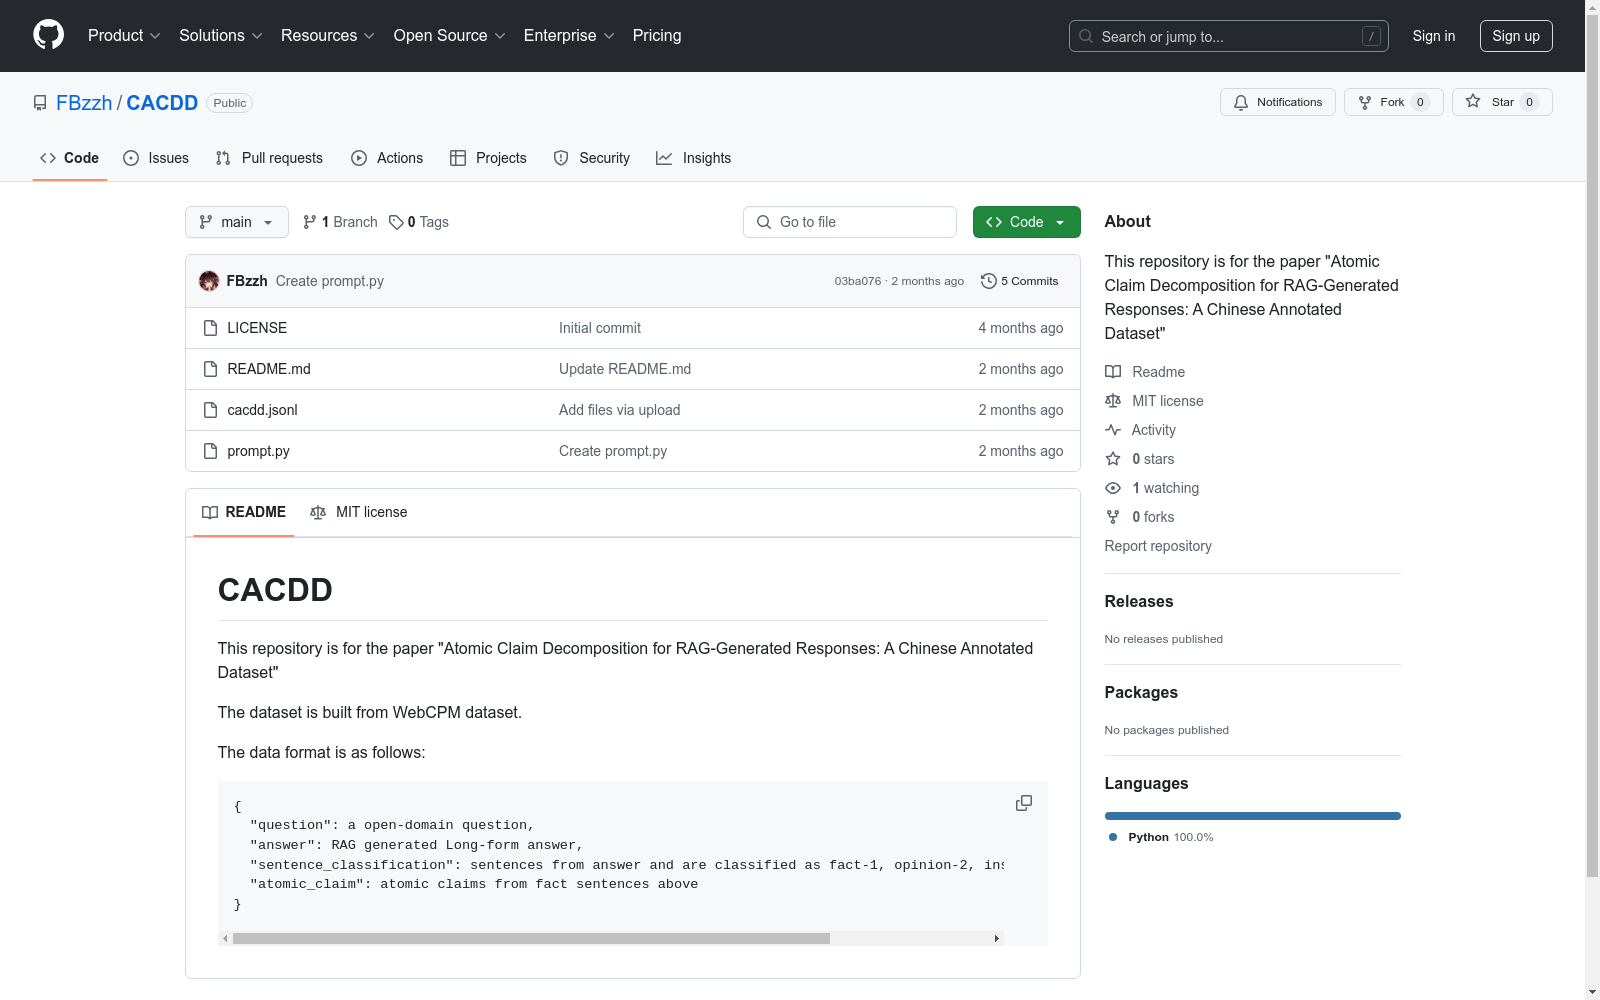
Task: Open the Report repository link
Action: tap(1158, 546)
